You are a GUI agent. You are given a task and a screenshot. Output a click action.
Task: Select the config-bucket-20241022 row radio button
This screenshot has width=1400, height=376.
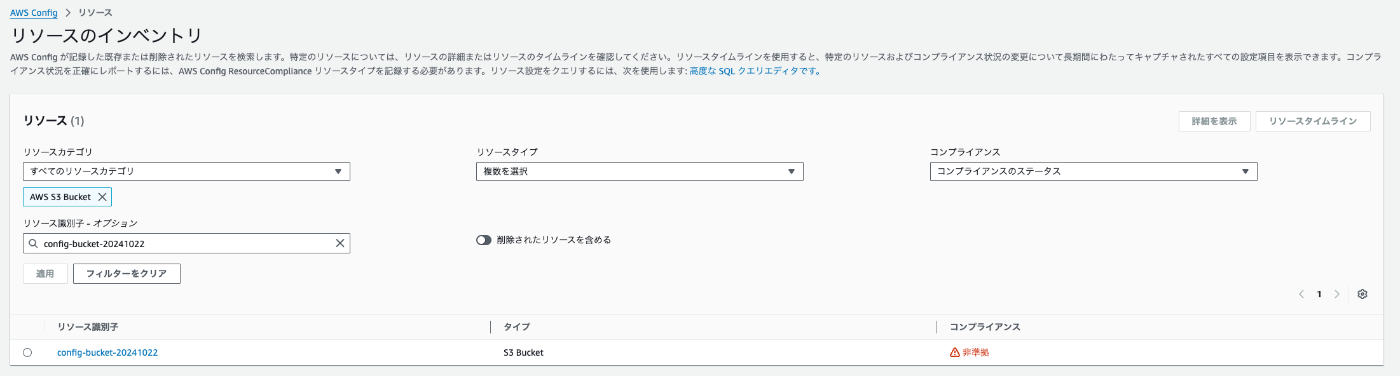point(27,352)
